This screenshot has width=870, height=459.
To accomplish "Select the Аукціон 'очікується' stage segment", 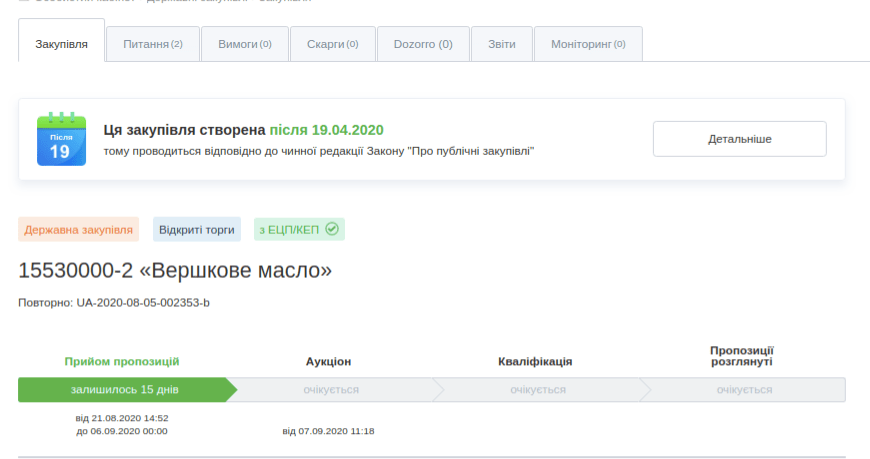I will coord(331,389).
